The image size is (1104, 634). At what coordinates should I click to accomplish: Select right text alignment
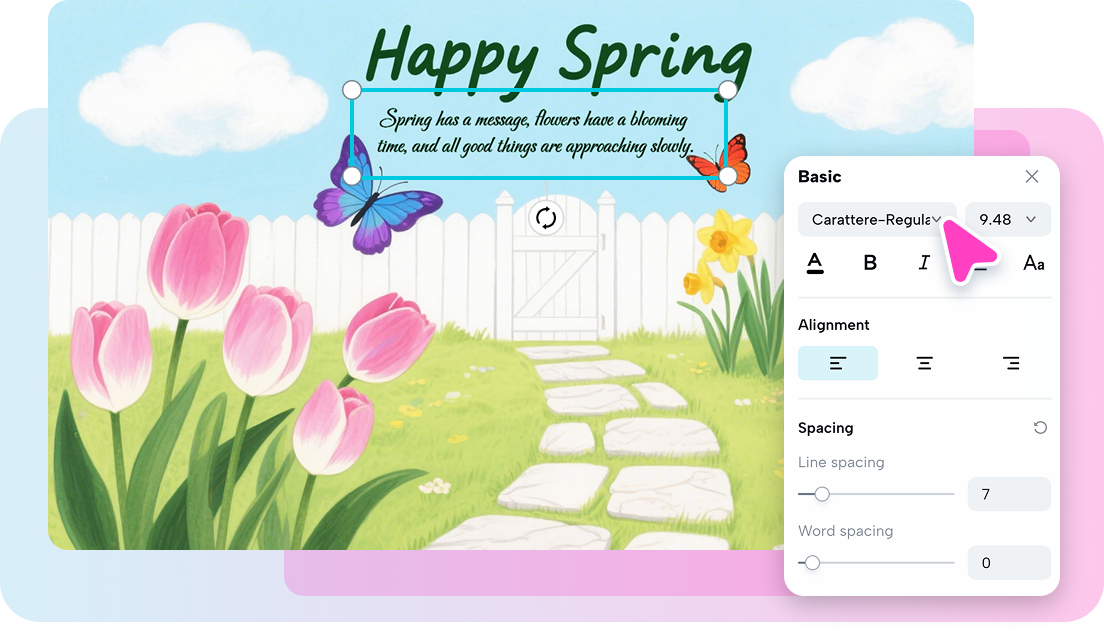1011,363
